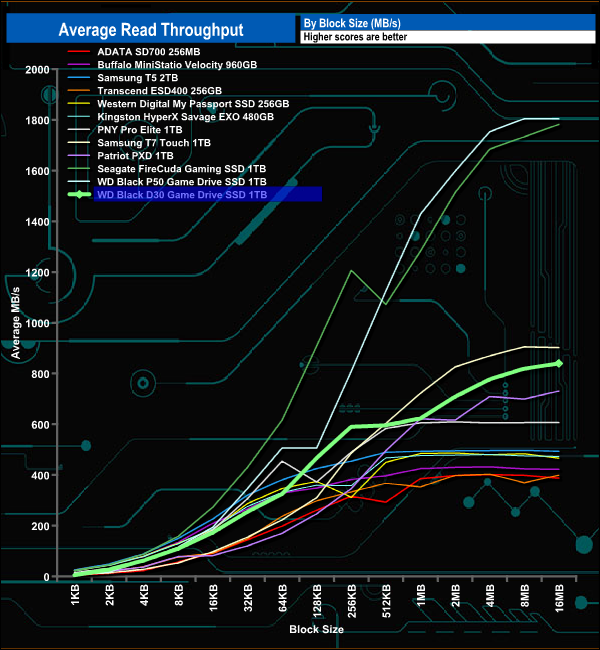Screen dimensions: 600x650
Task: Click the 256KB x-axis label
Action: (352, 601)
